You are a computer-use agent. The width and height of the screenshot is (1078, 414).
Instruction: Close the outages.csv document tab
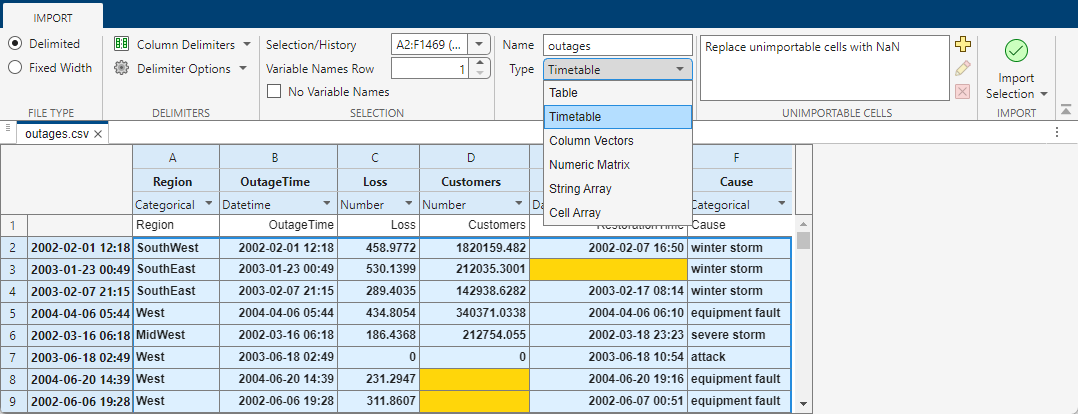[98, 133]
